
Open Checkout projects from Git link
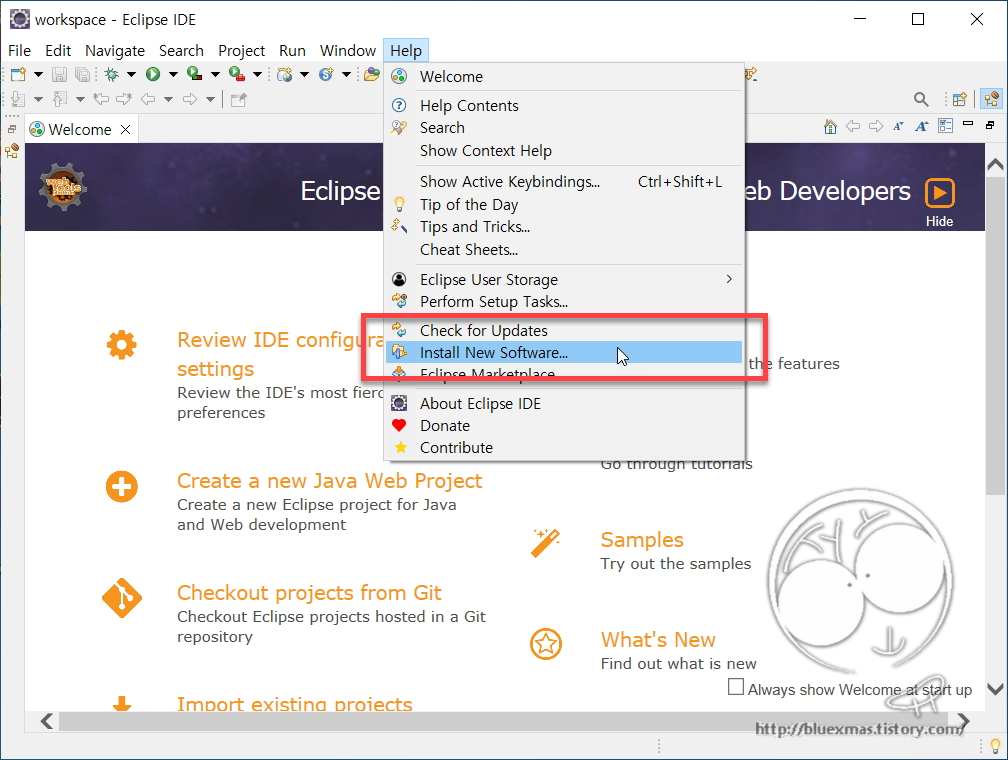309,593
